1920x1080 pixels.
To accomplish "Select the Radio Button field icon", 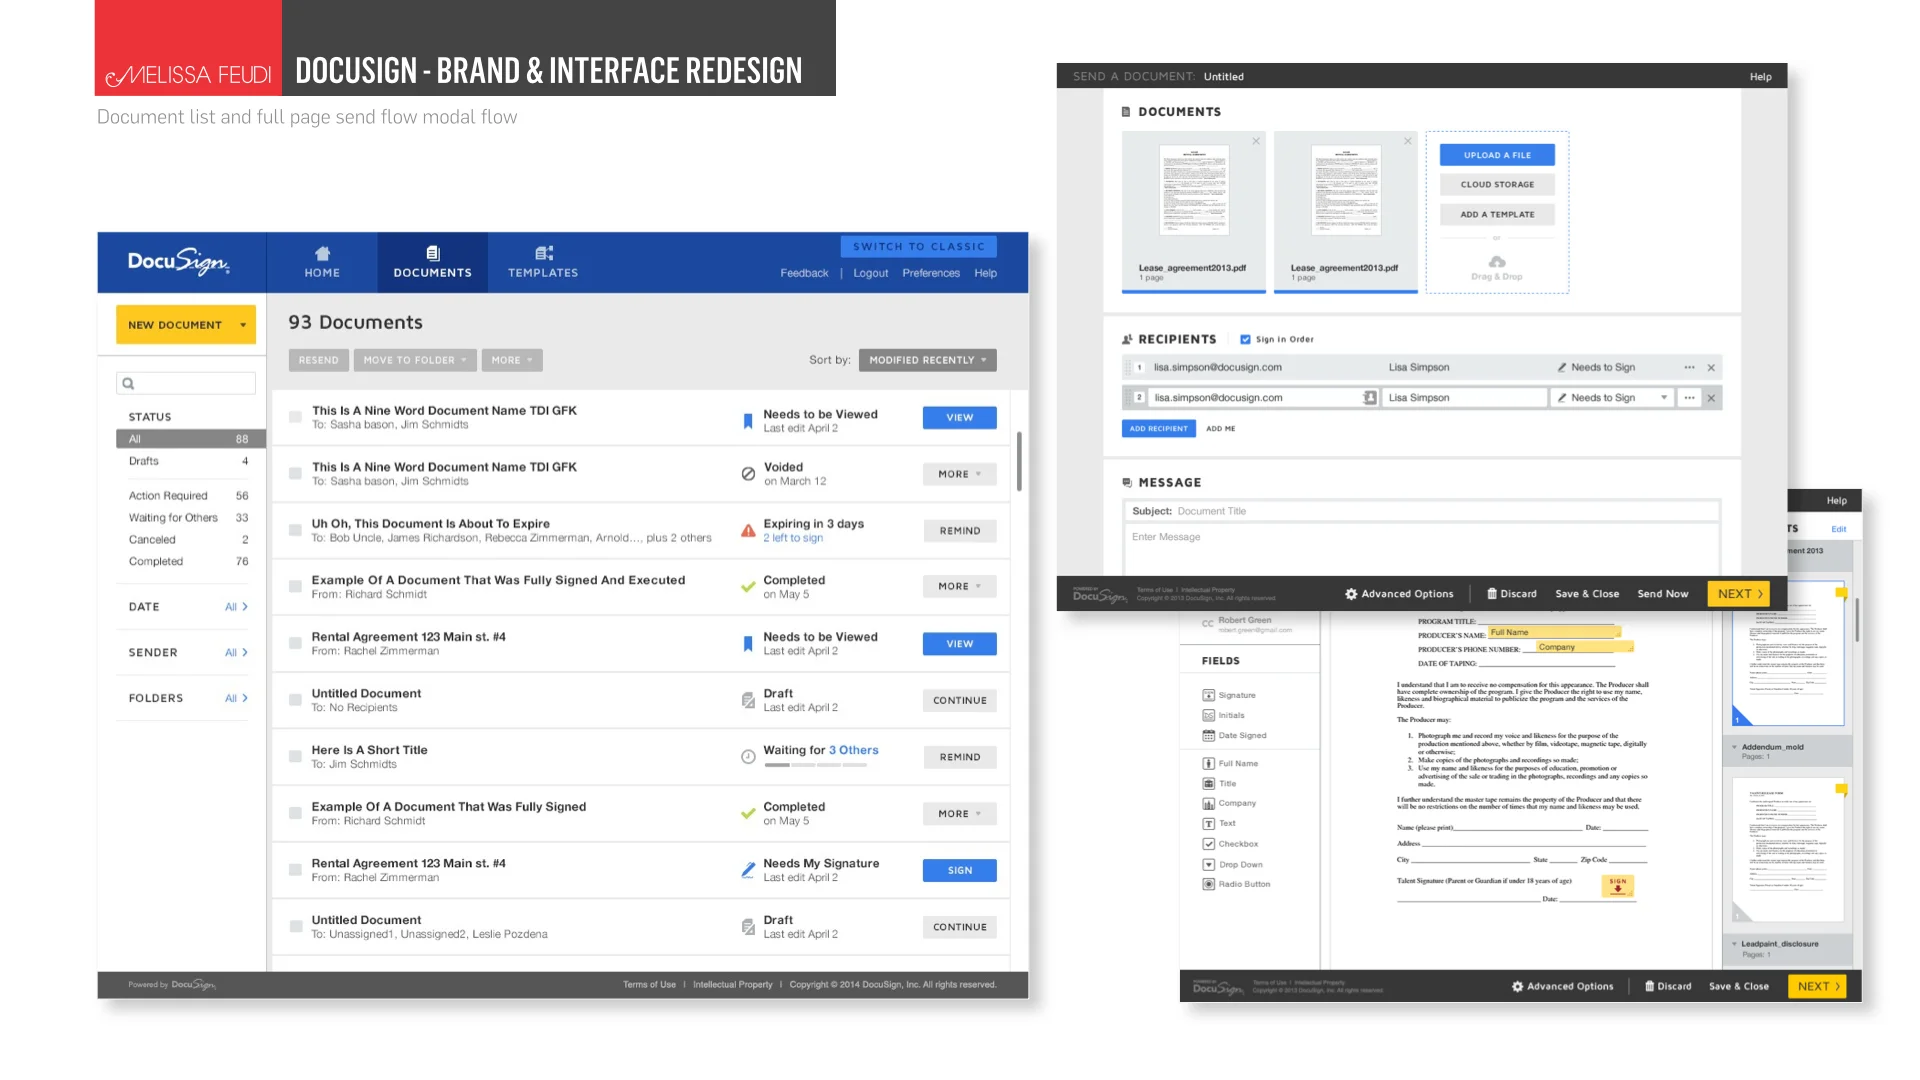I will coord(1208,884).
